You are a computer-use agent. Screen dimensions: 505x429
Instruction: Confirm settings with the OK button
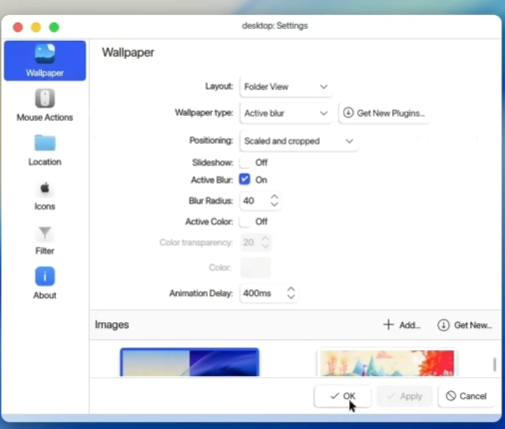(342, 396)
